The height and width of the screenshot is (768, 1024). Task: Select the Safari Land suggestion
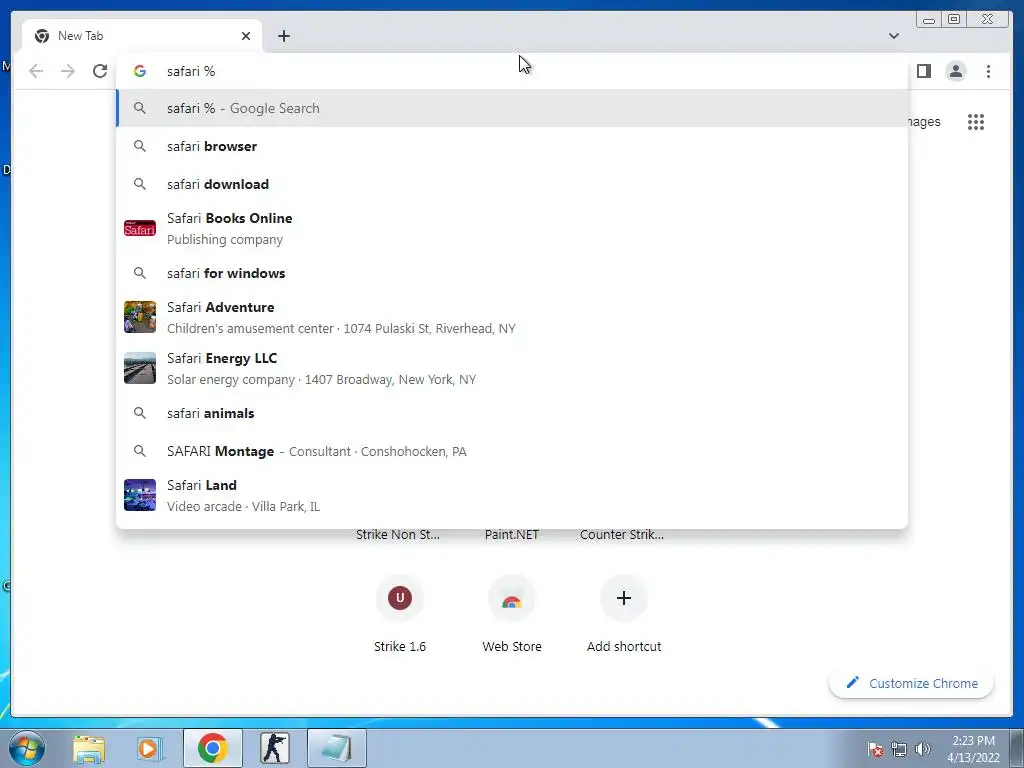(x=512, y=495)
